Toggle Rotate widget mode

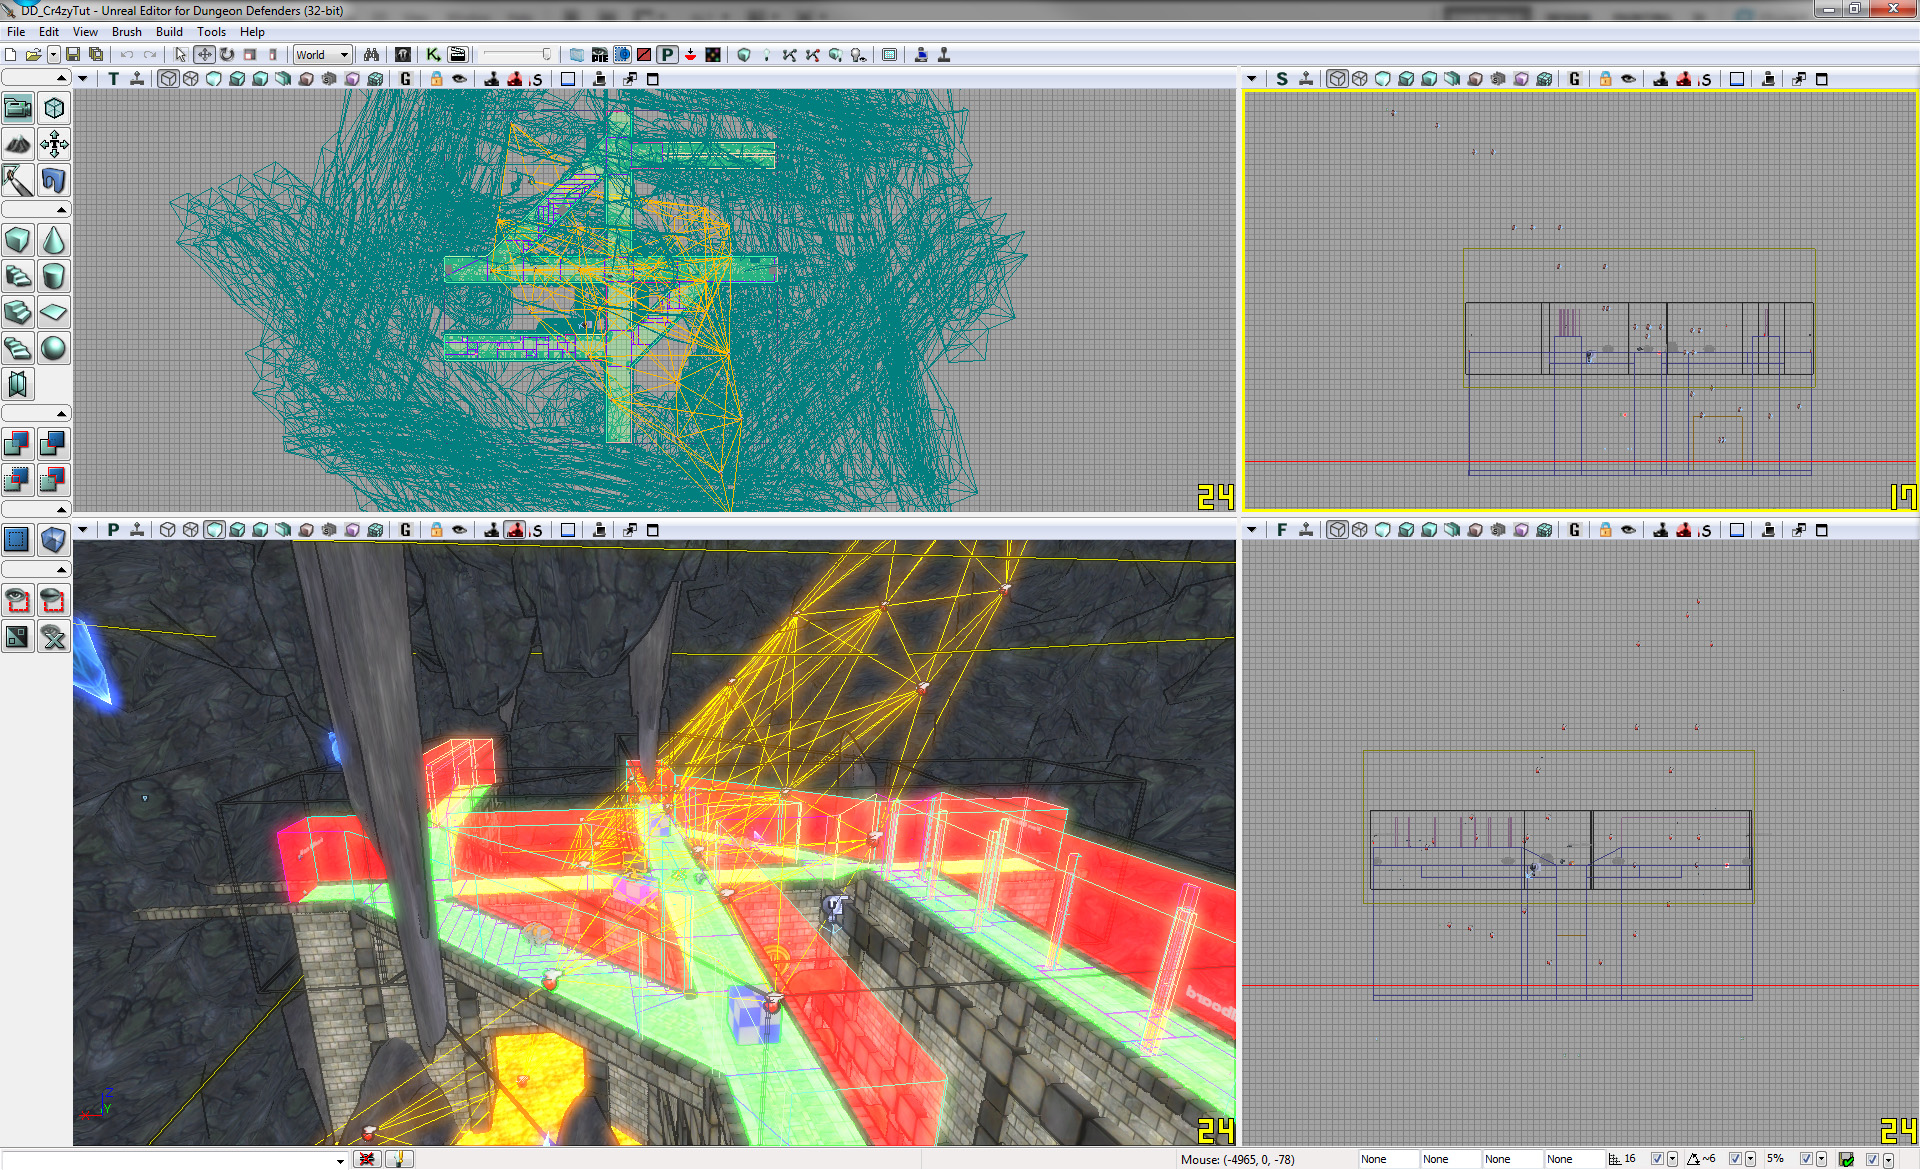pos(227,55)
